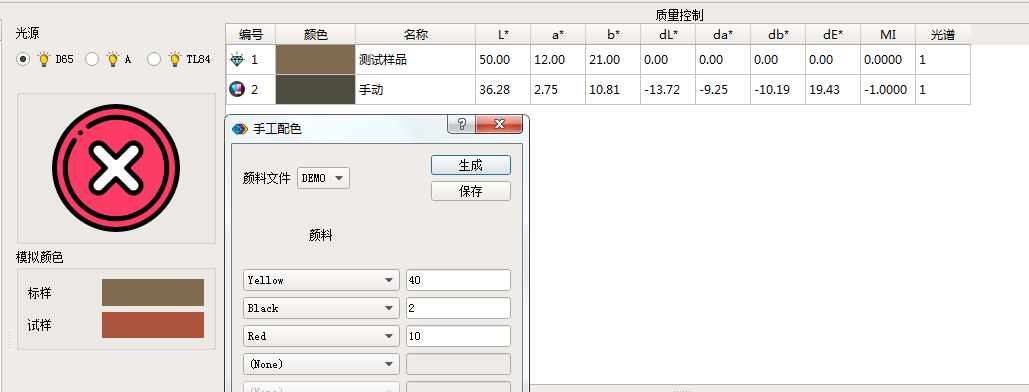Click the dE* value 19.43

(833, 90)
